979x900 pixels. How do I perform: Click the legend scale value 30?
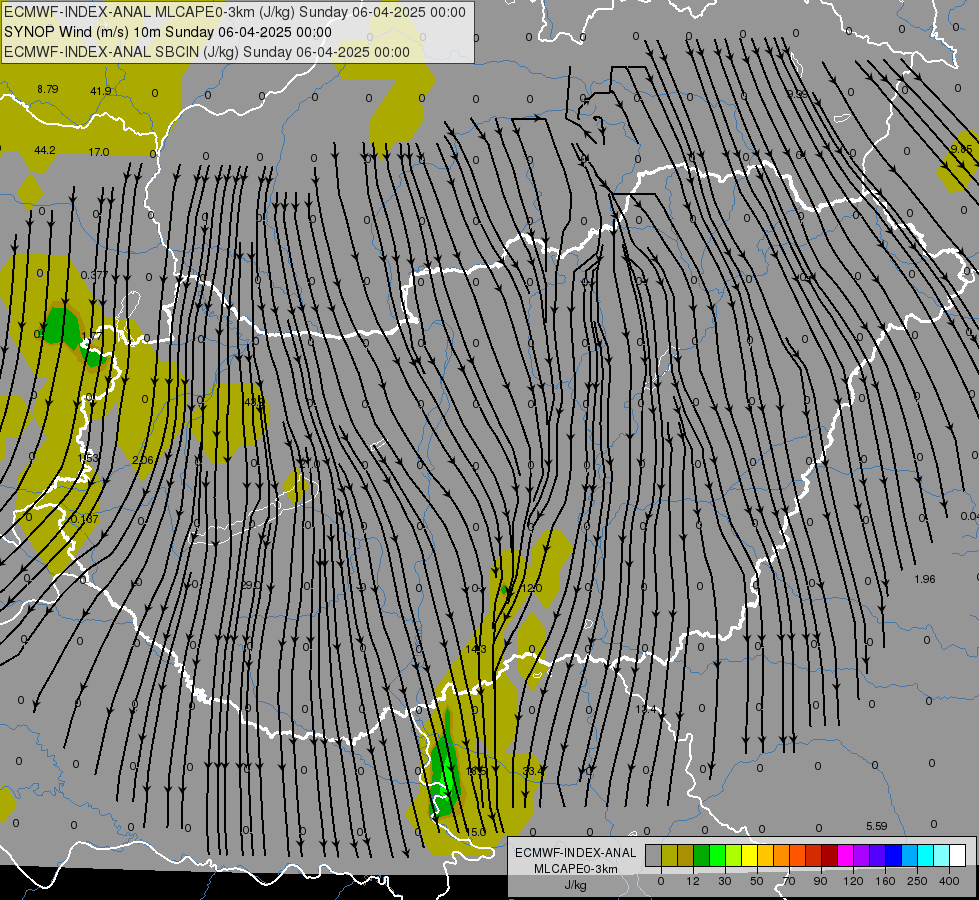click(x=725, y=881)
